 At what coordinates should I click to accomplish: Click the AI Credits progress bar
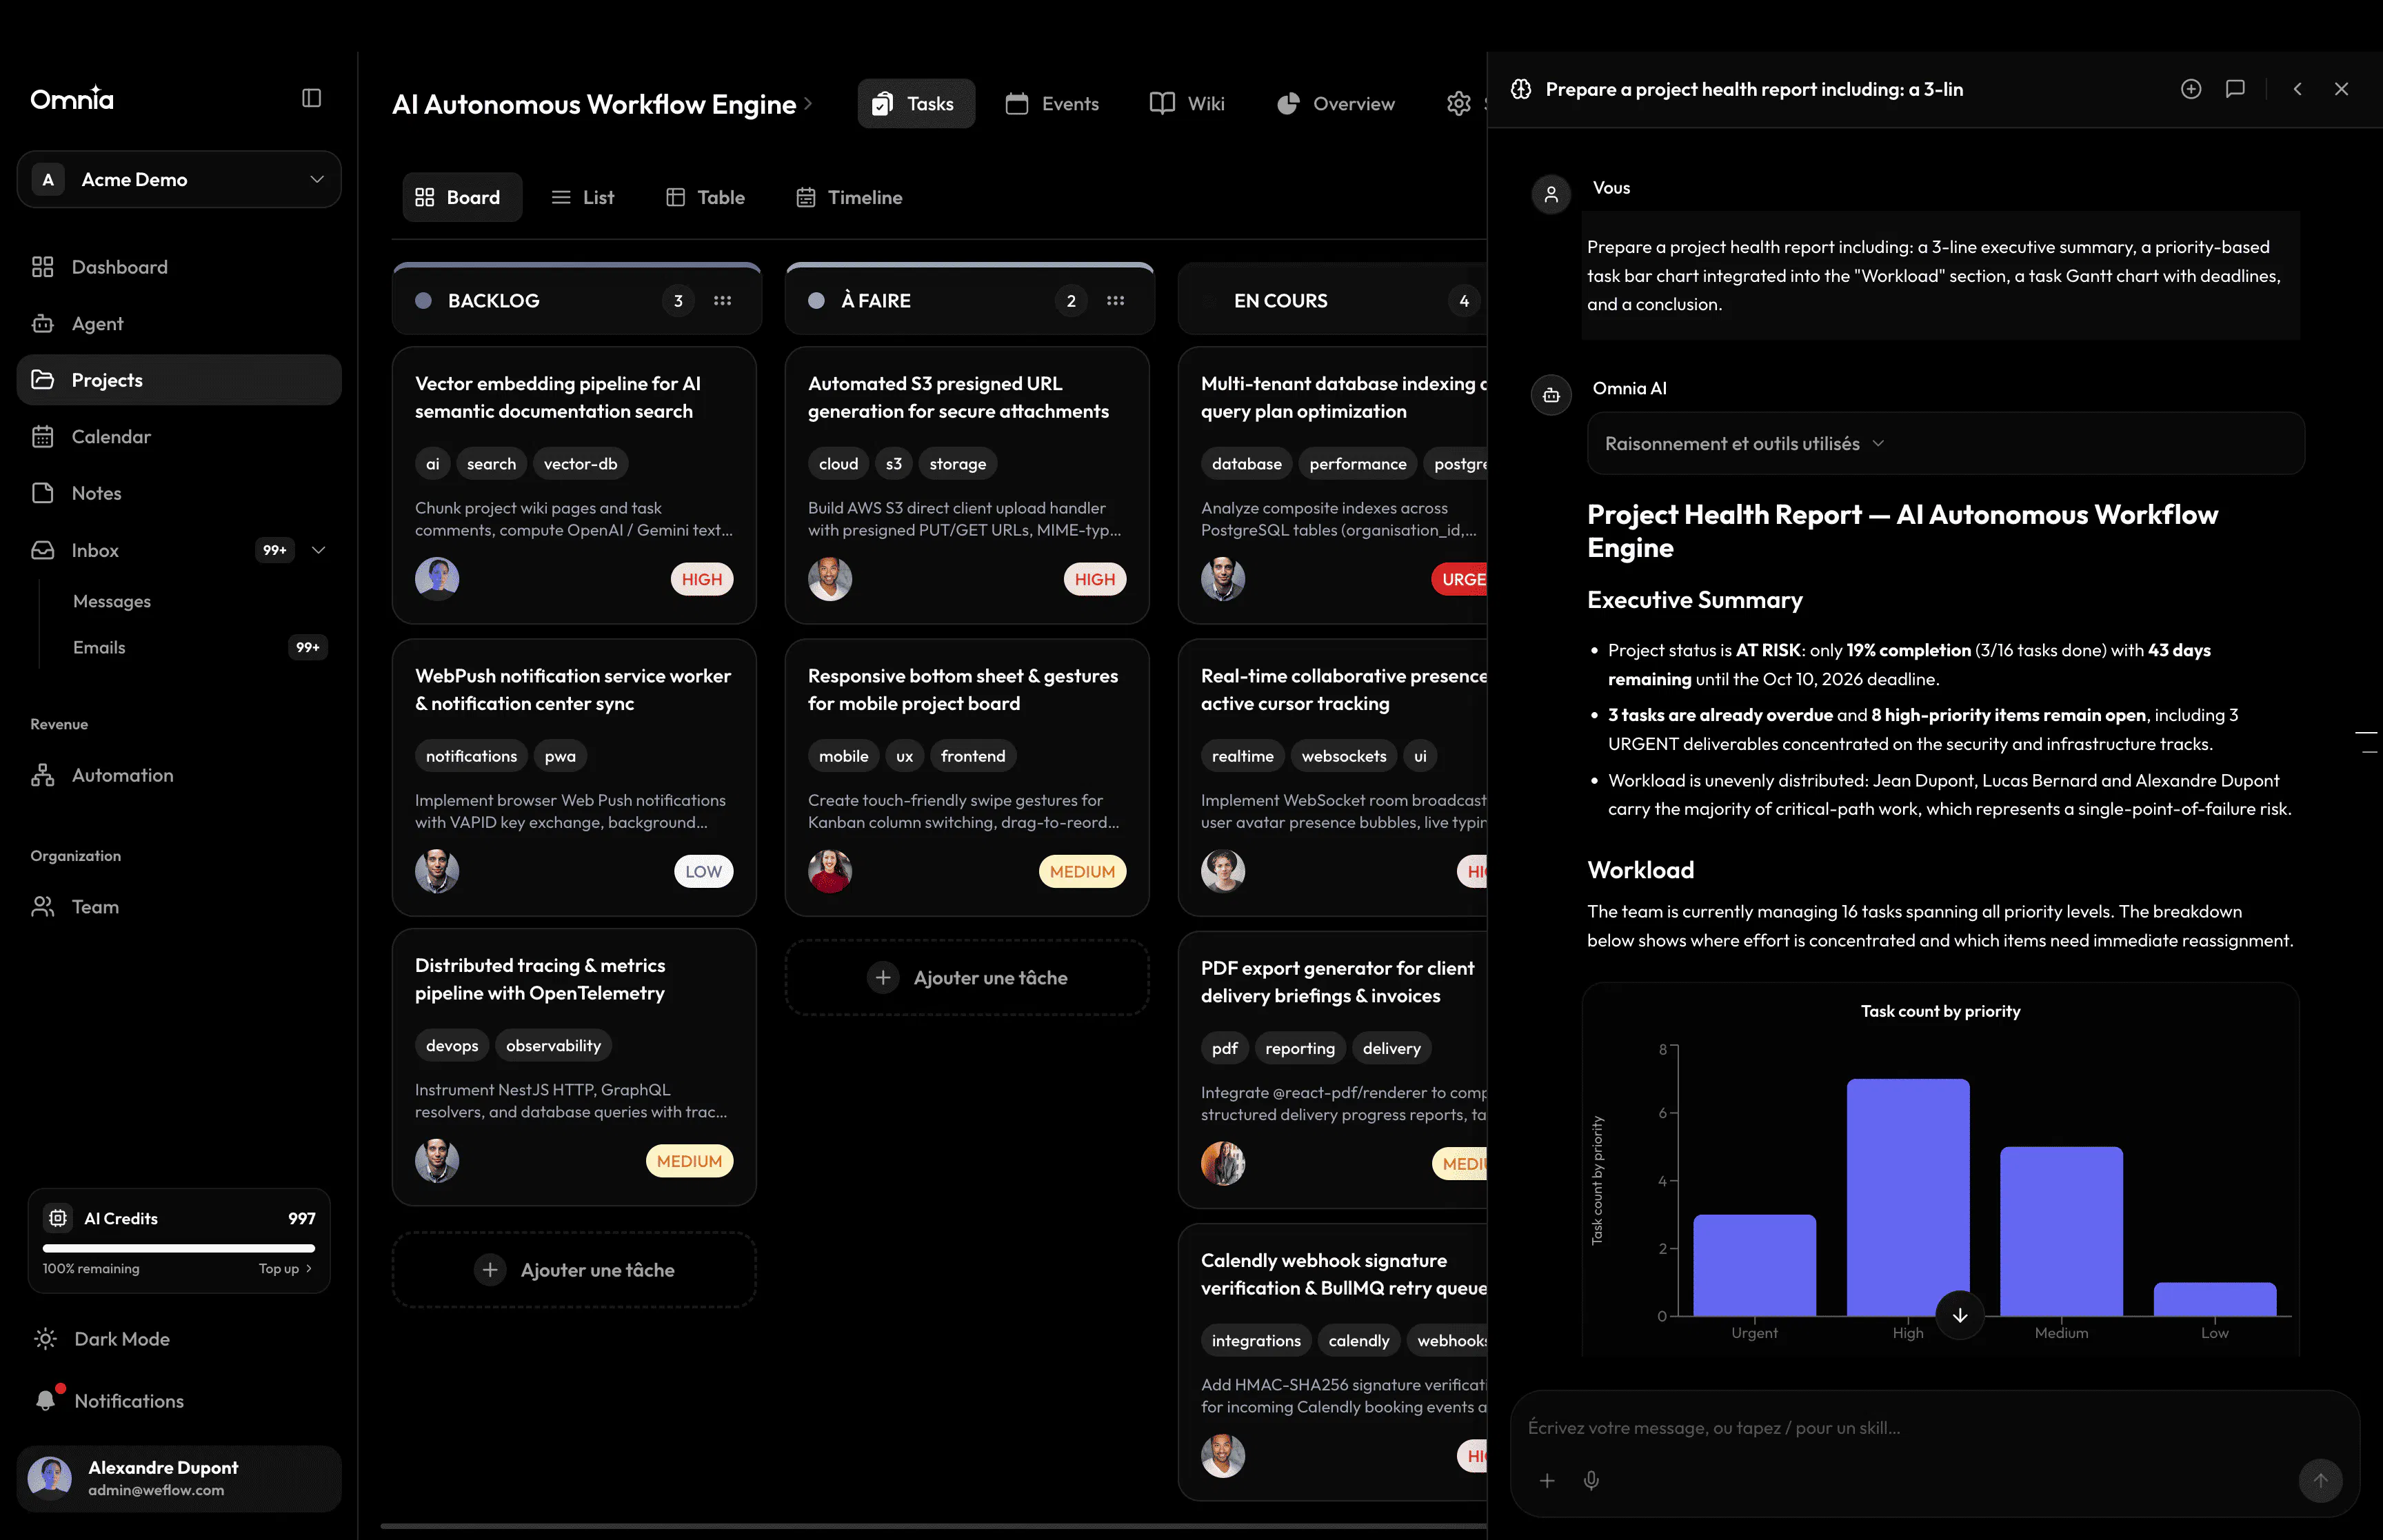click(179, 1248)
